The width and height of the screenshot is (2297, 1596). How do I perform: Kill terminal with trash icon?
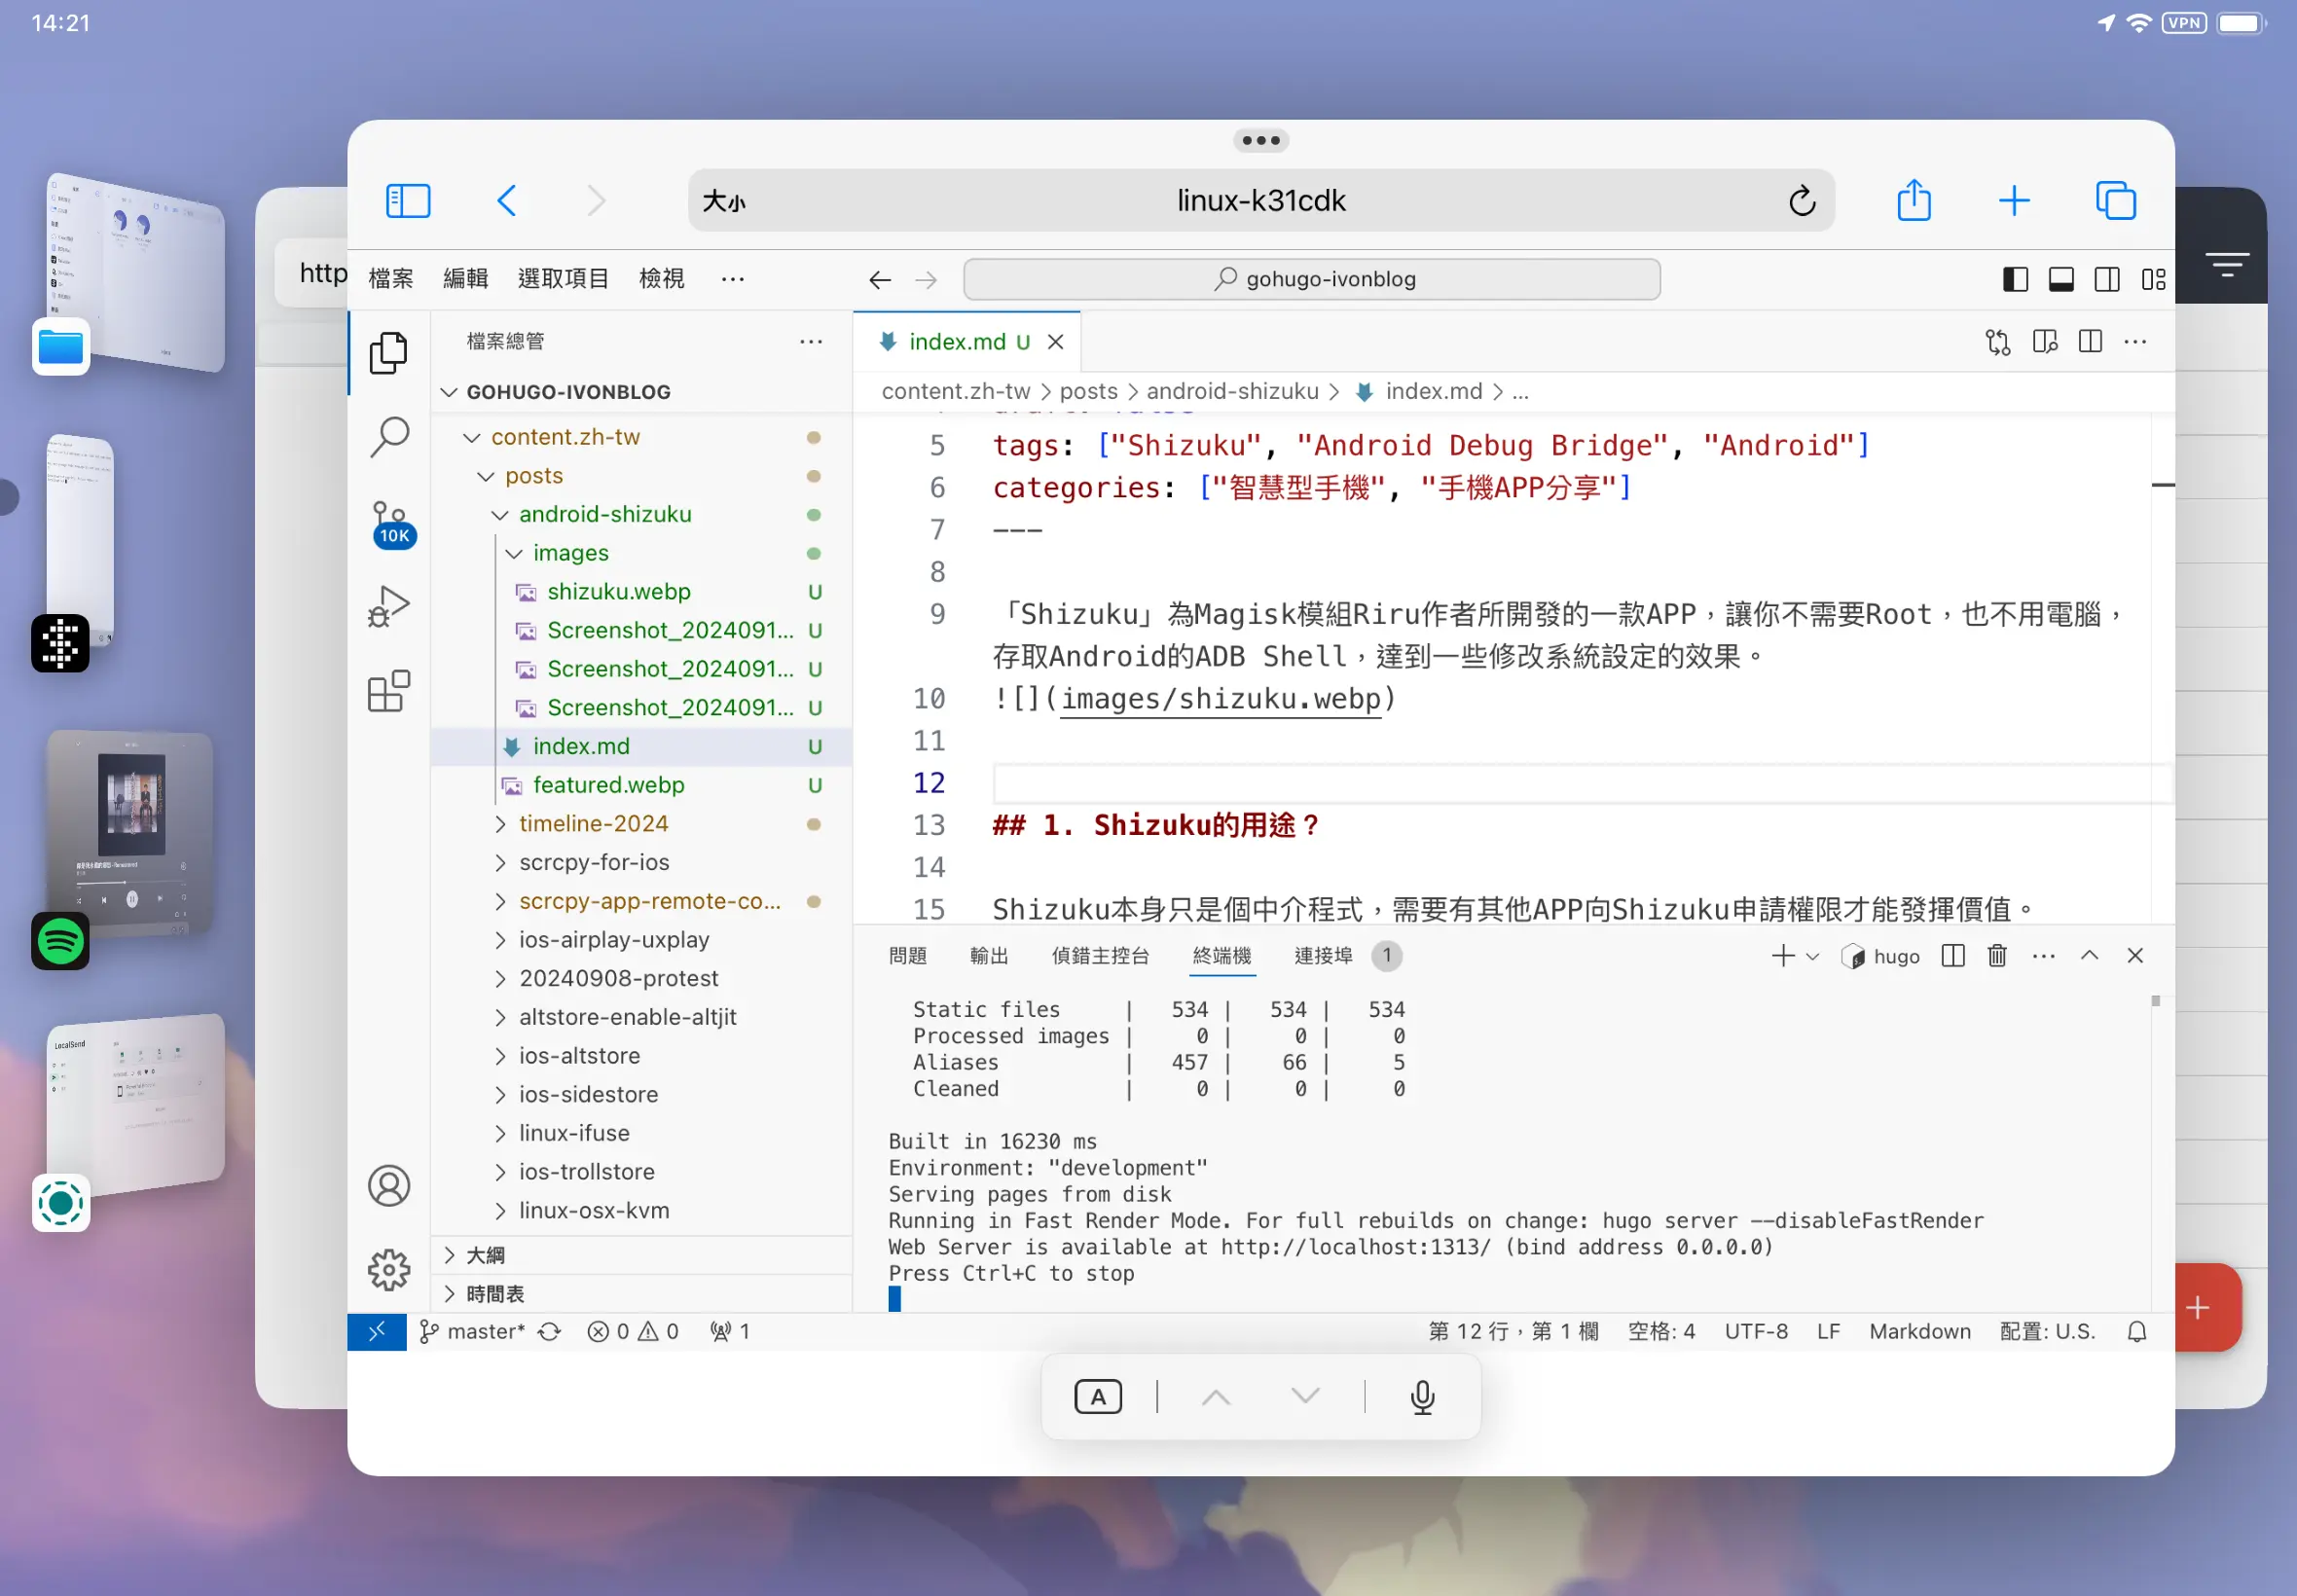click(x=1996, y=956)
